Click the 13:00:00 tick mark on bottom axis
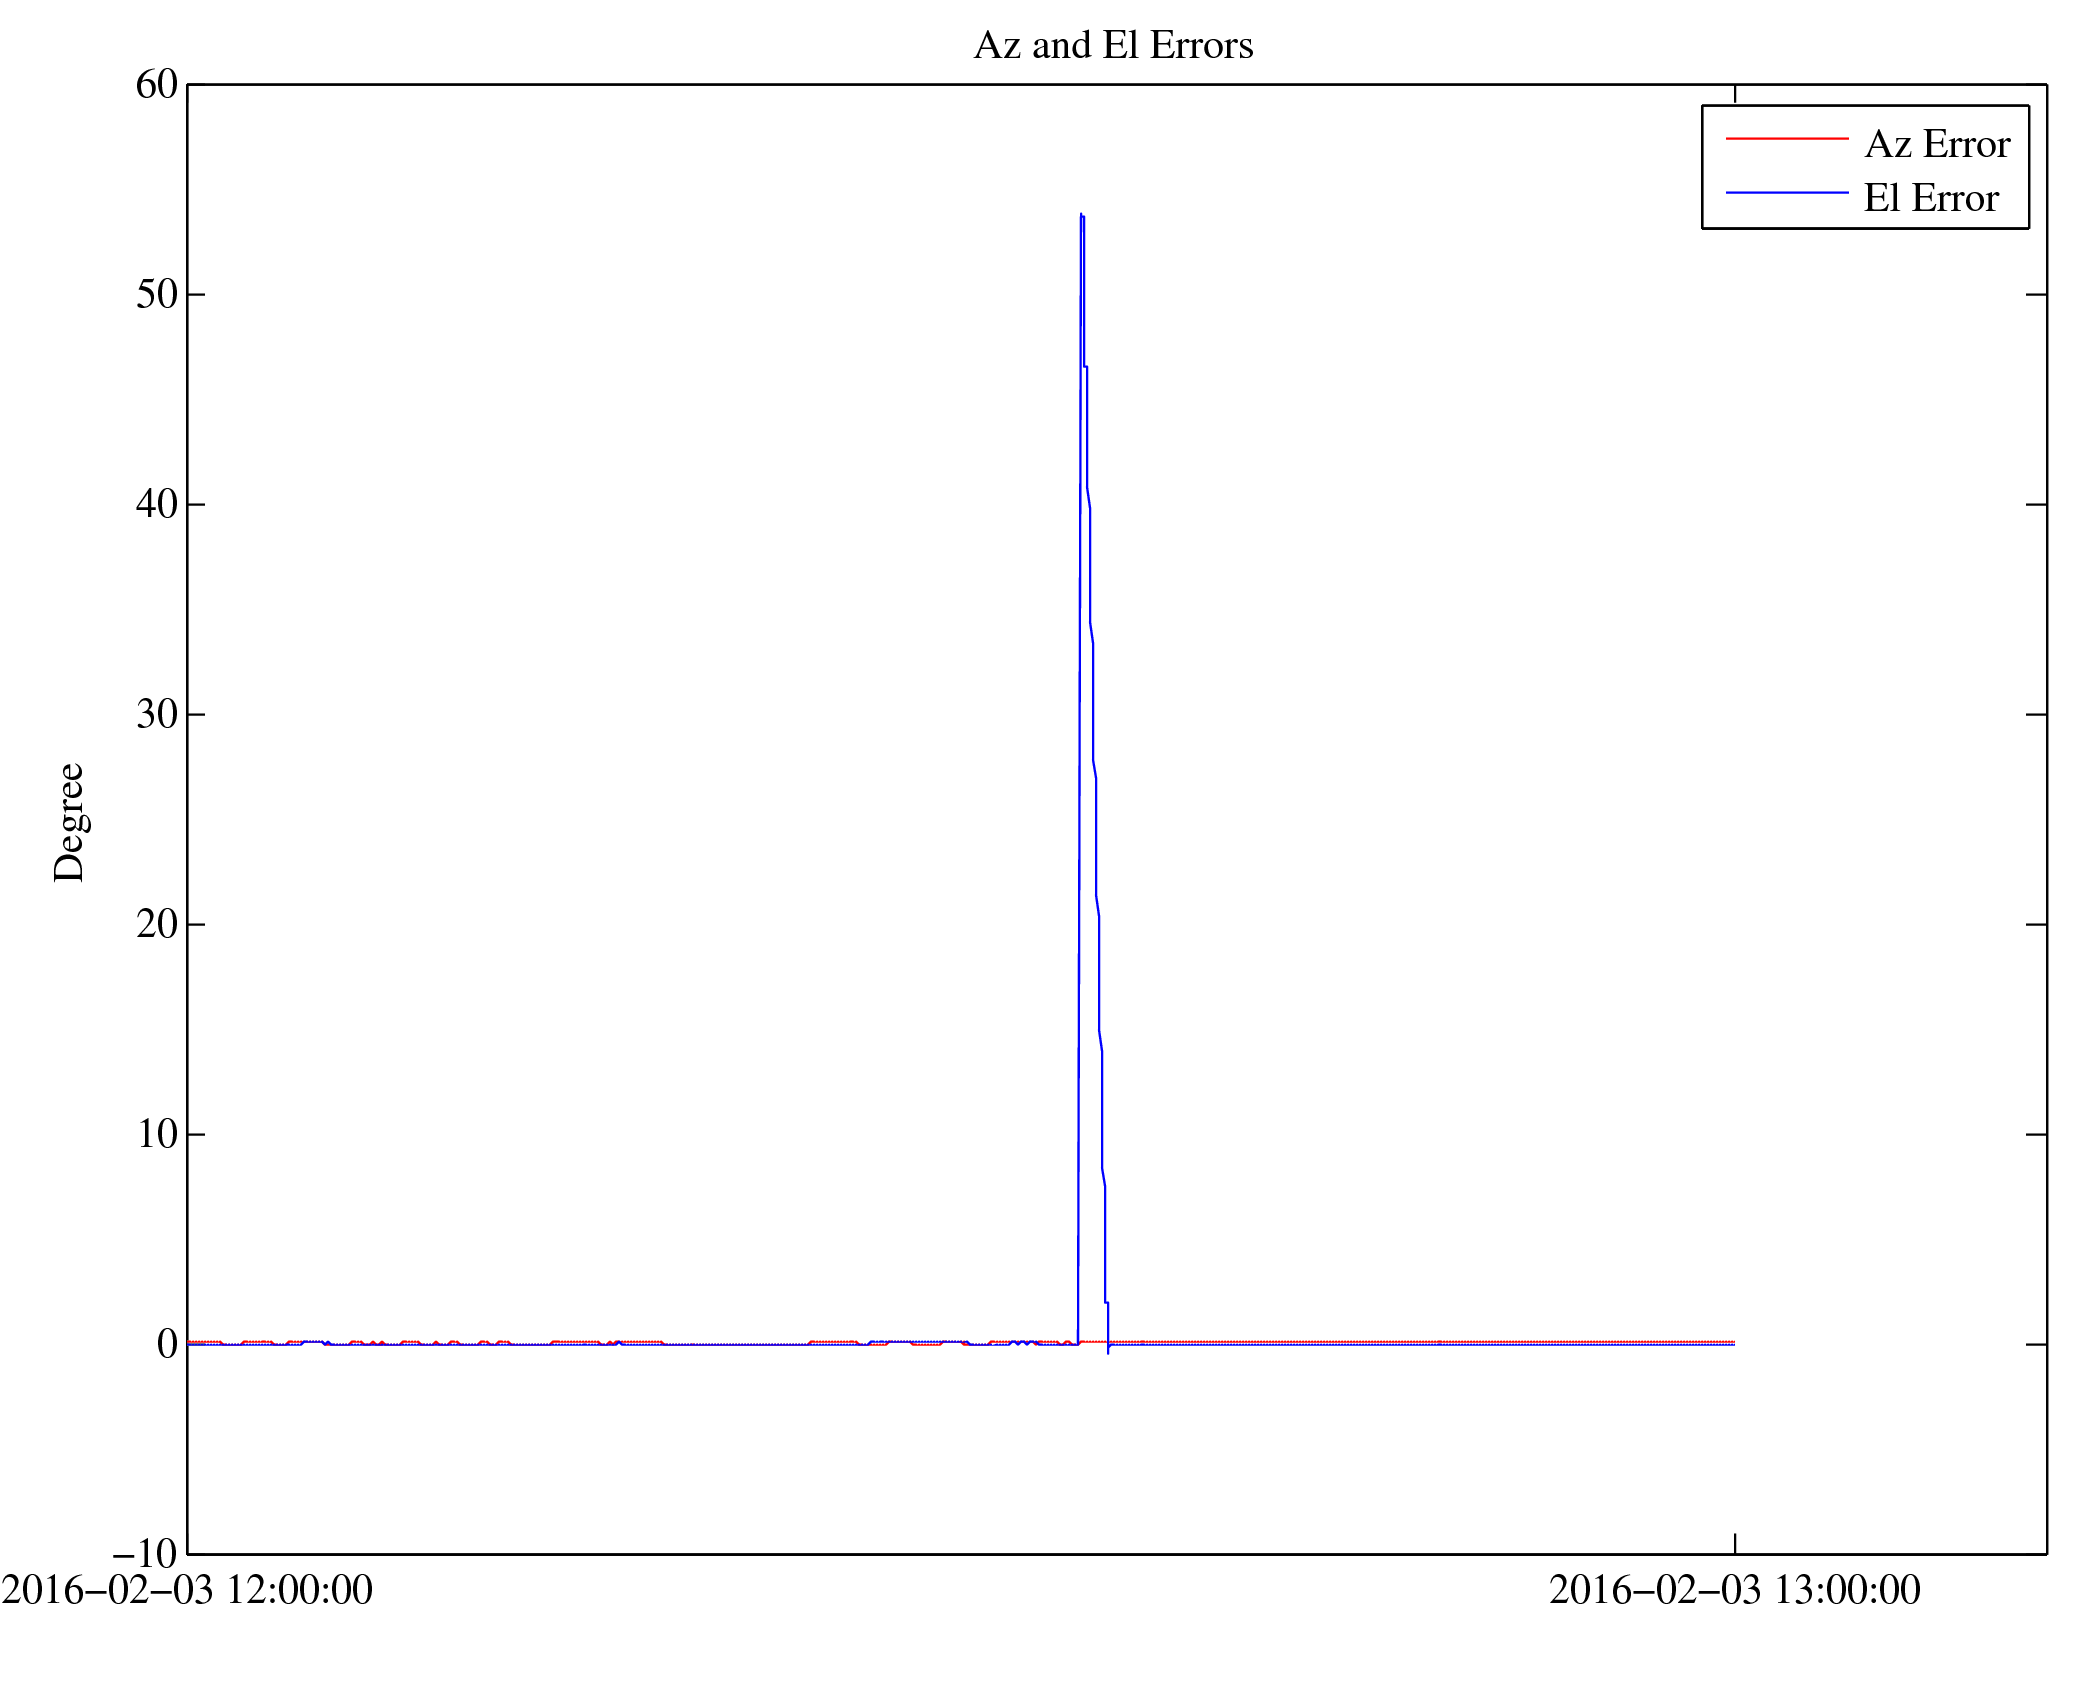This screenshot has width=2075, height=1683. (1734, 1544)
